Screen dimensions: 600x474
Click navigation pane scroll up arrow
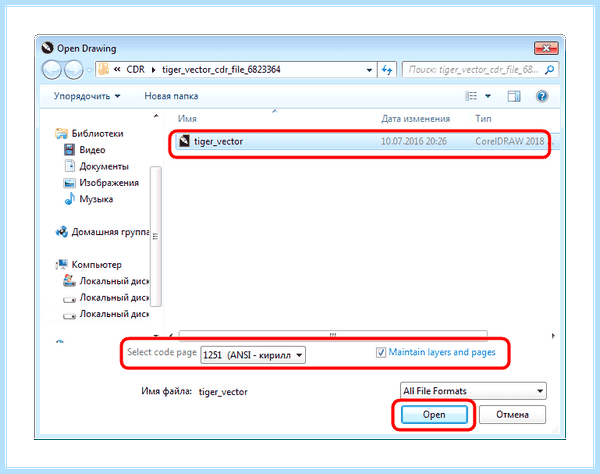tap(156, 116)
